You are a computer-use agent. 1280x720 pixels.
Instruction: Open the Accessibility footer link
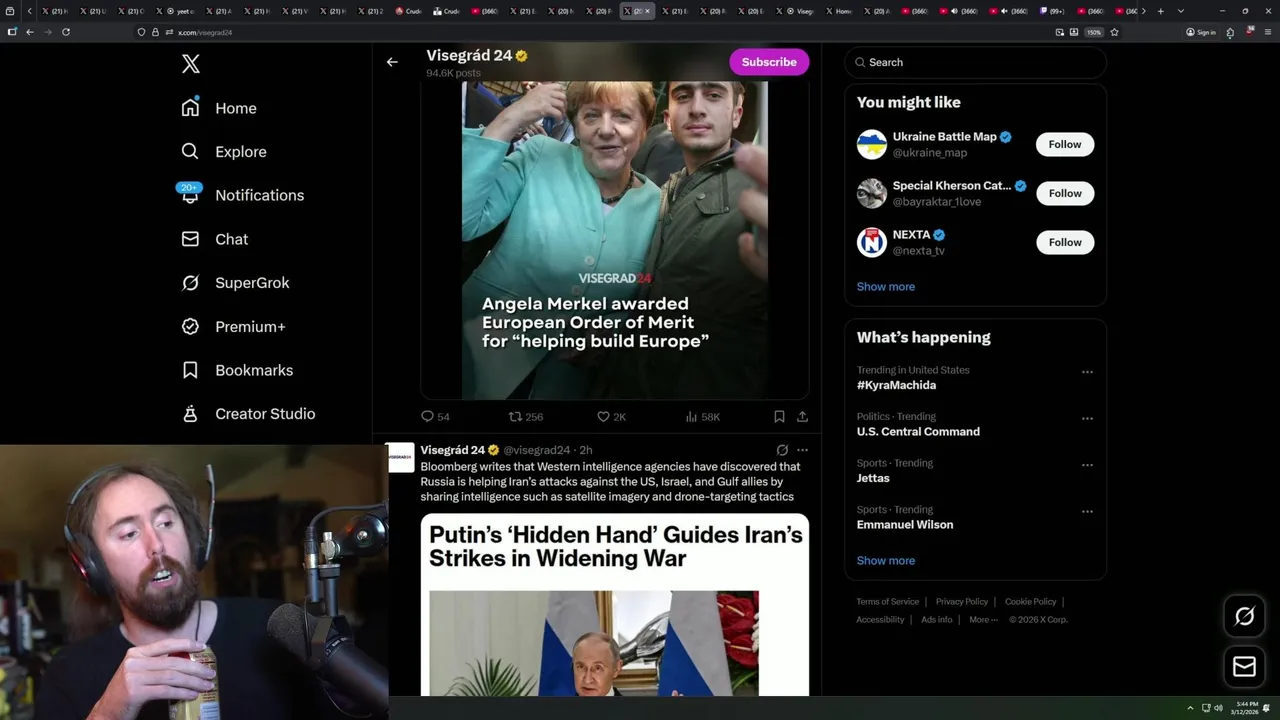tap(880, 620)
